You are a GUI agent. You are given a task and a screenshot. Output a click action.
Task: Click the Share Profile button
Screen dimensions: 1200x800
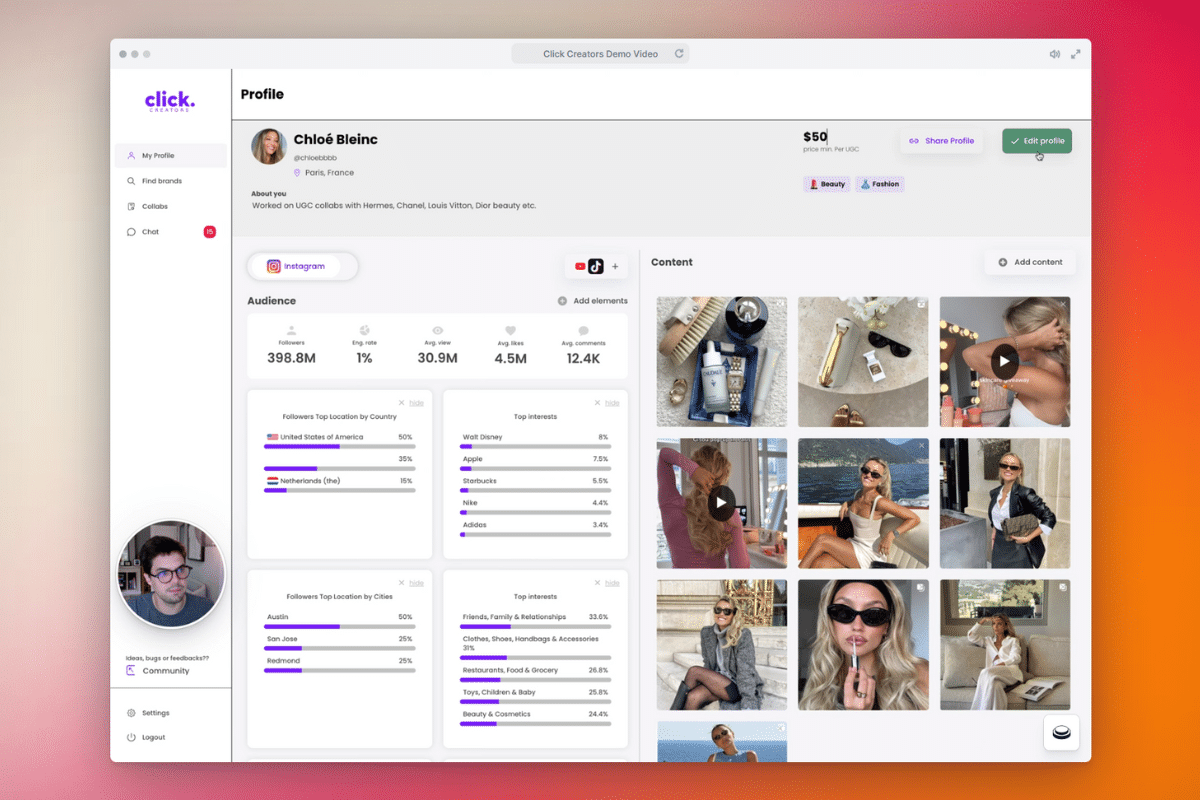[940, 141]
